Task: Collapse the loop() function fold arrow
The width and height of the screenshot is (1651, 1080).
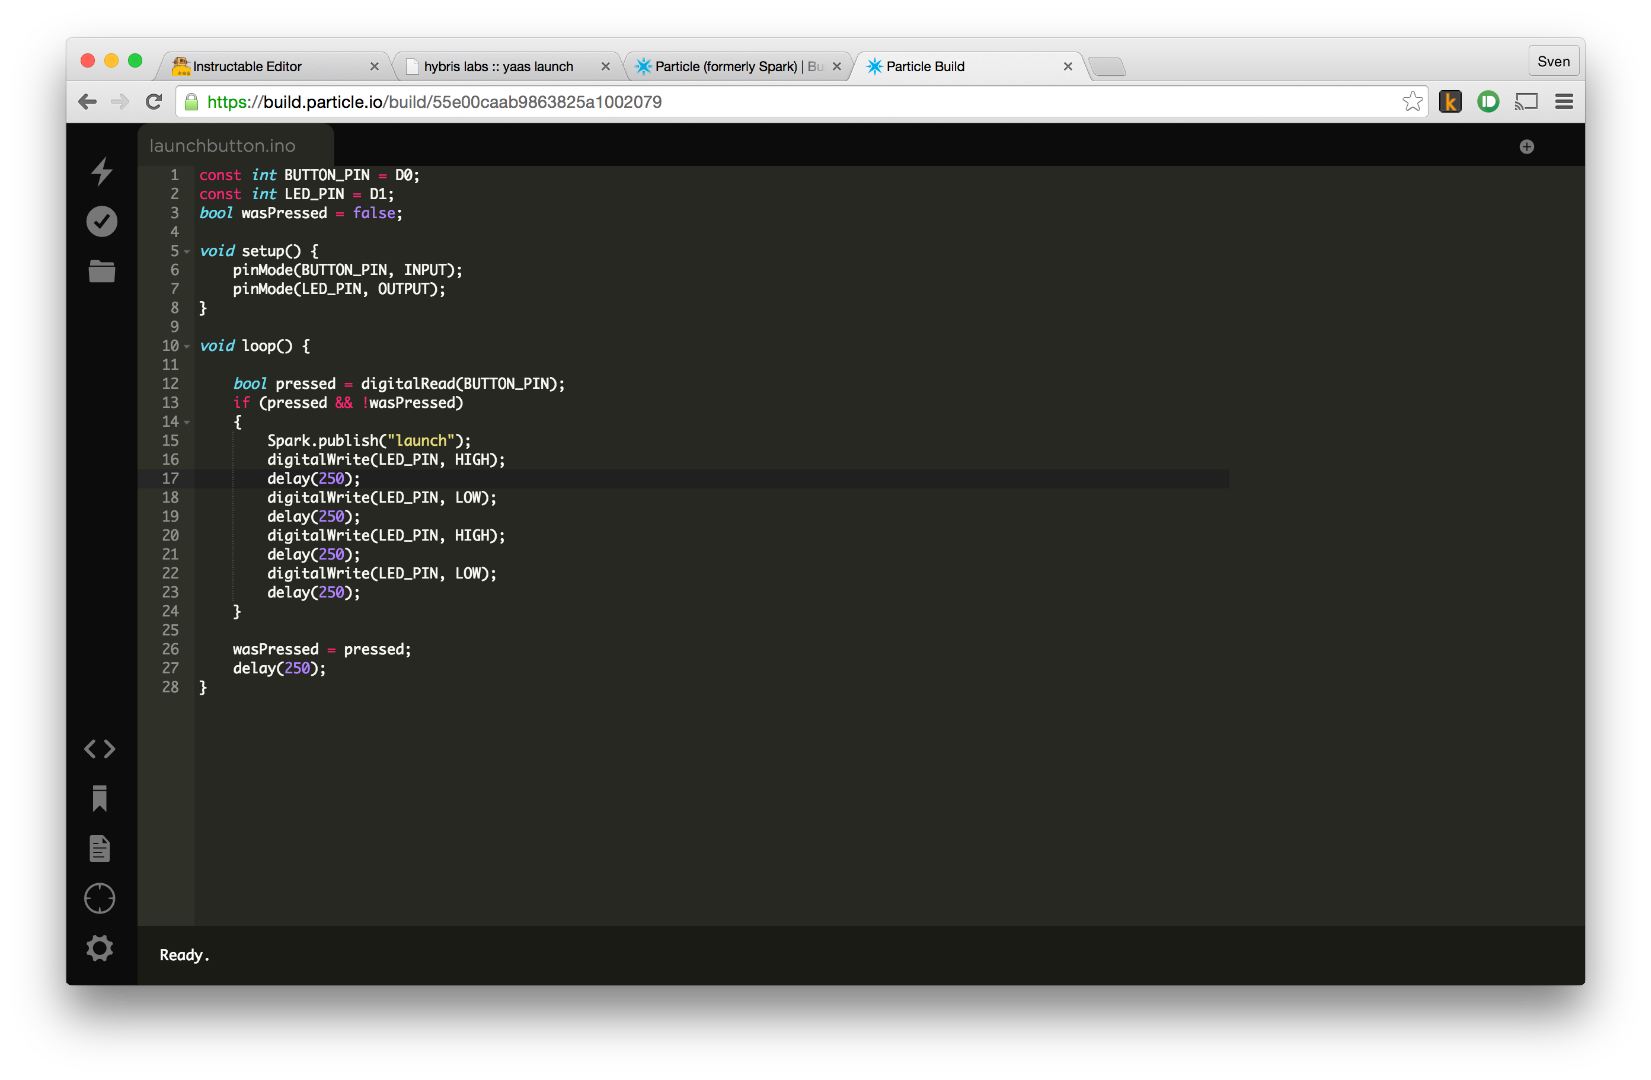Action: [185, 346]
